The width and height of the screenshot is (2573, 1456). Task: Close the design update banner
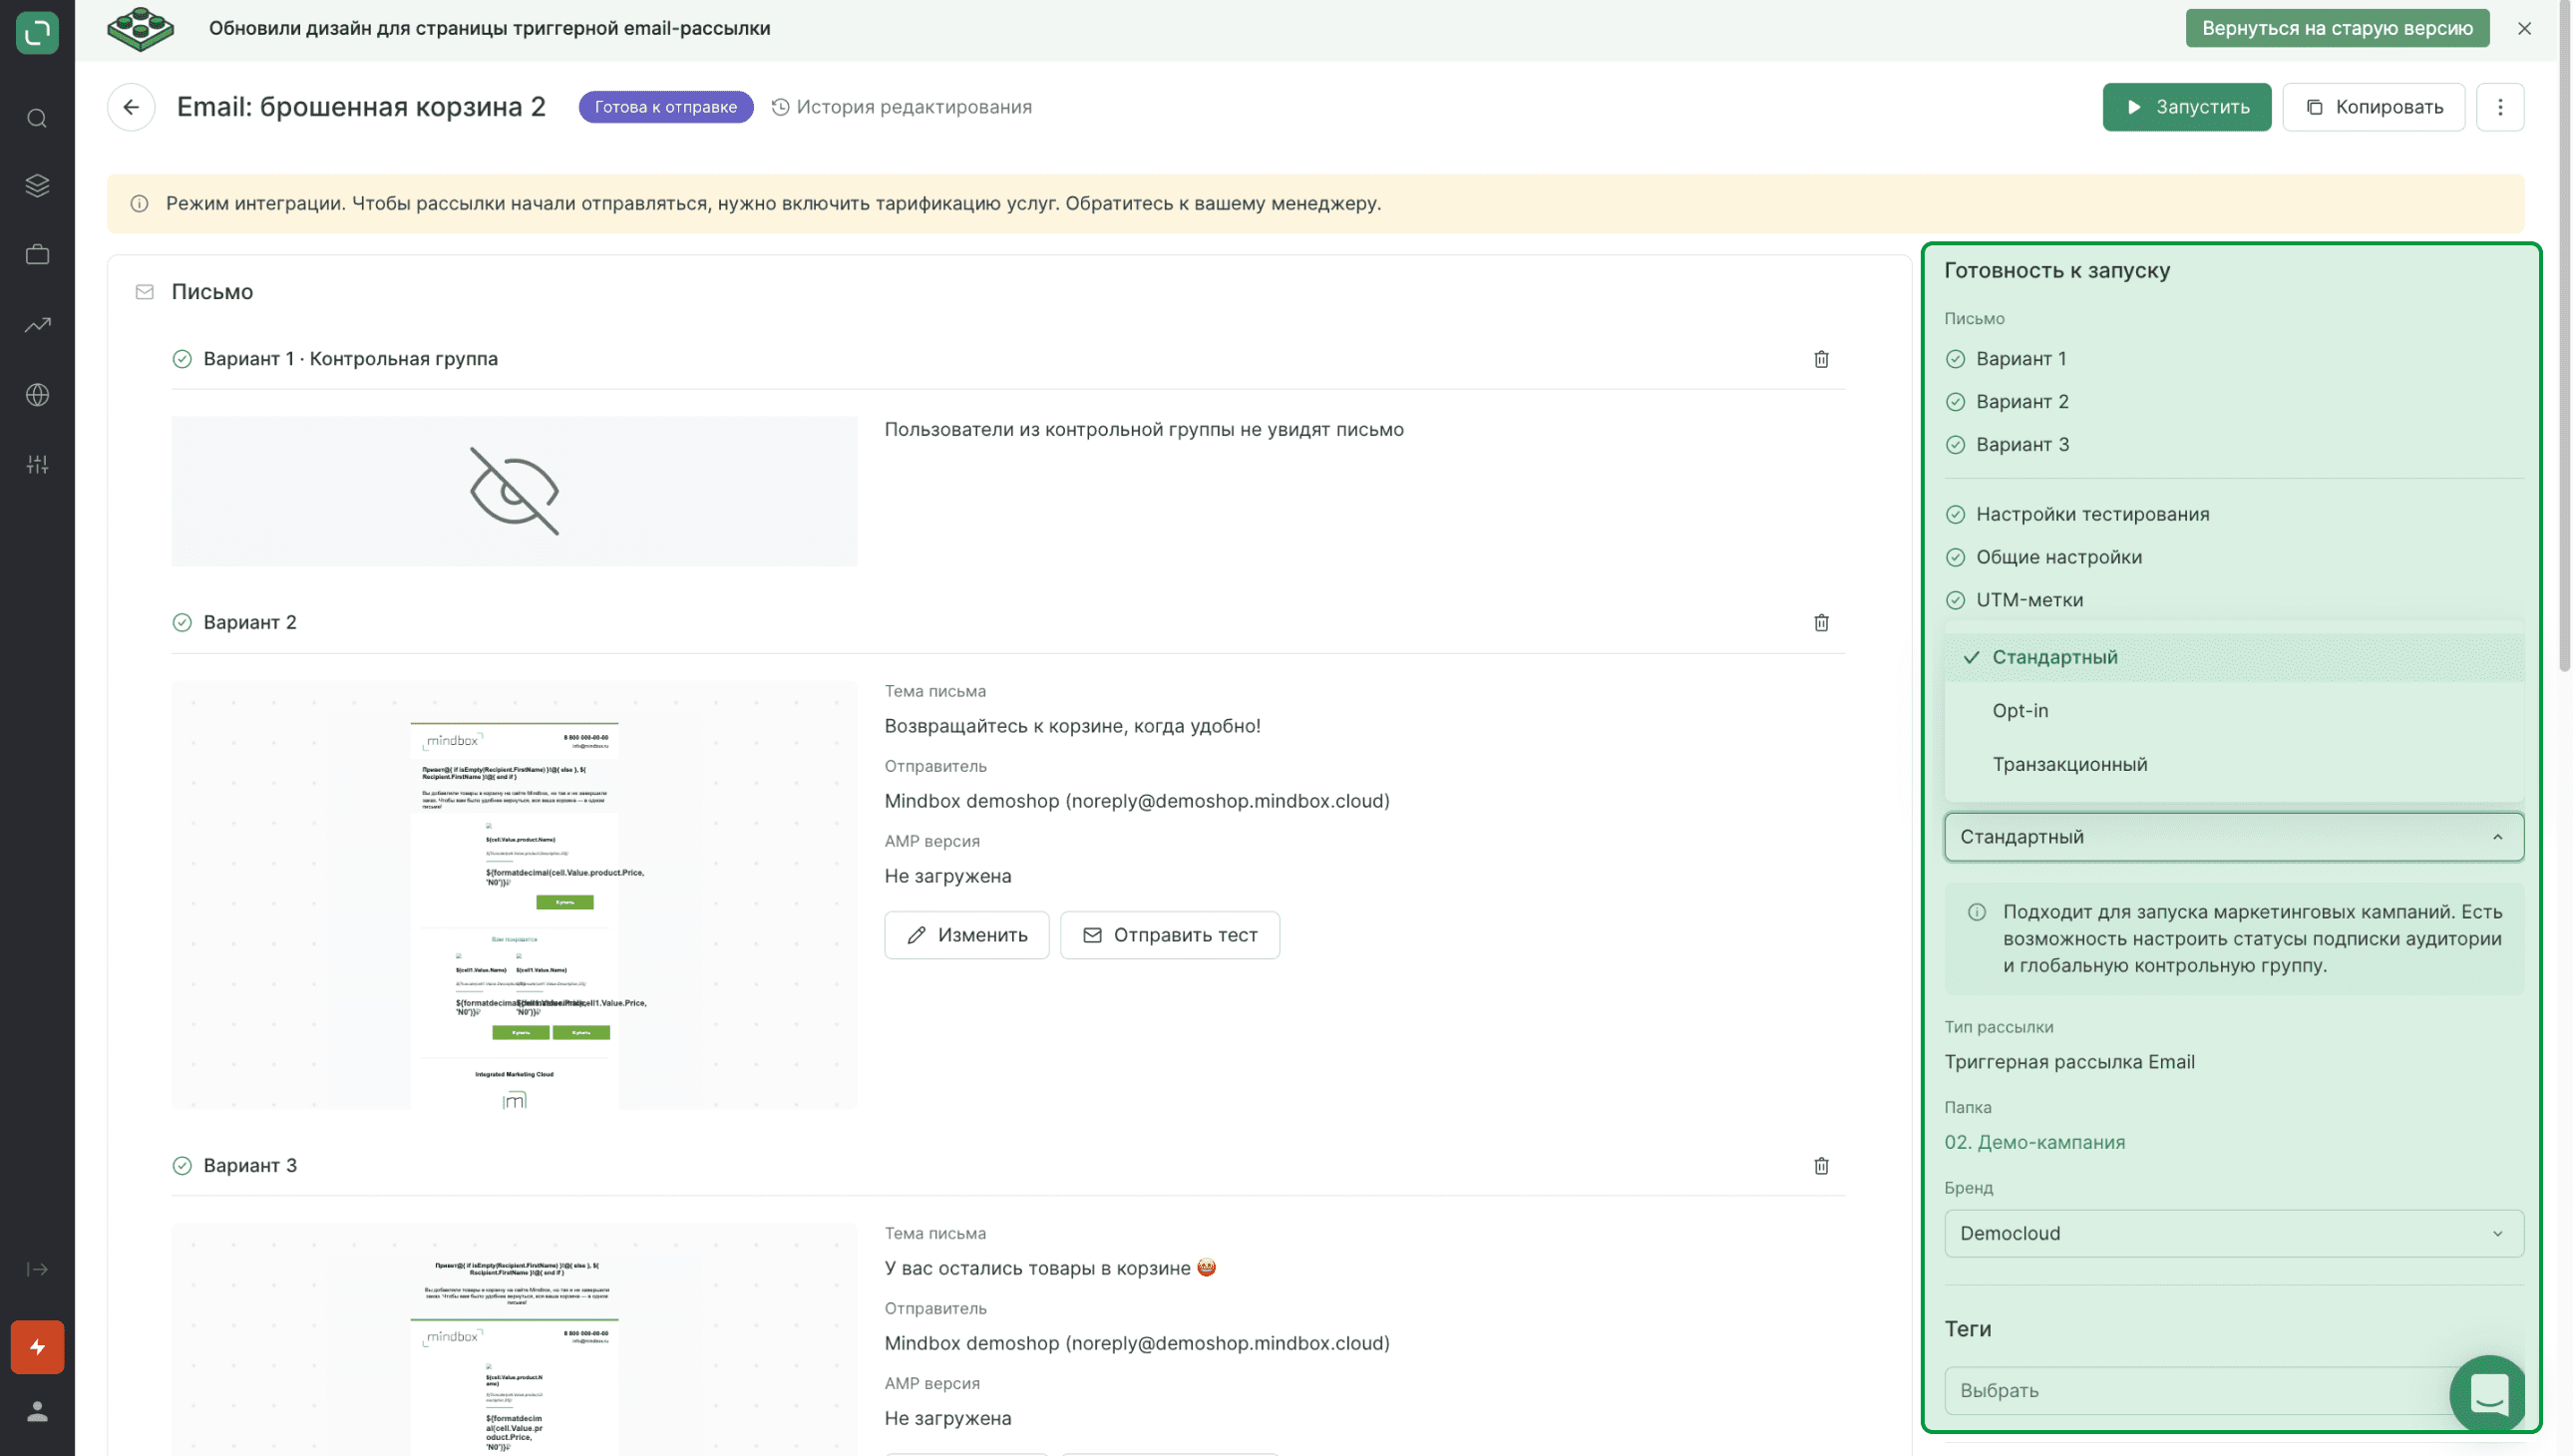coord(2524,28)
